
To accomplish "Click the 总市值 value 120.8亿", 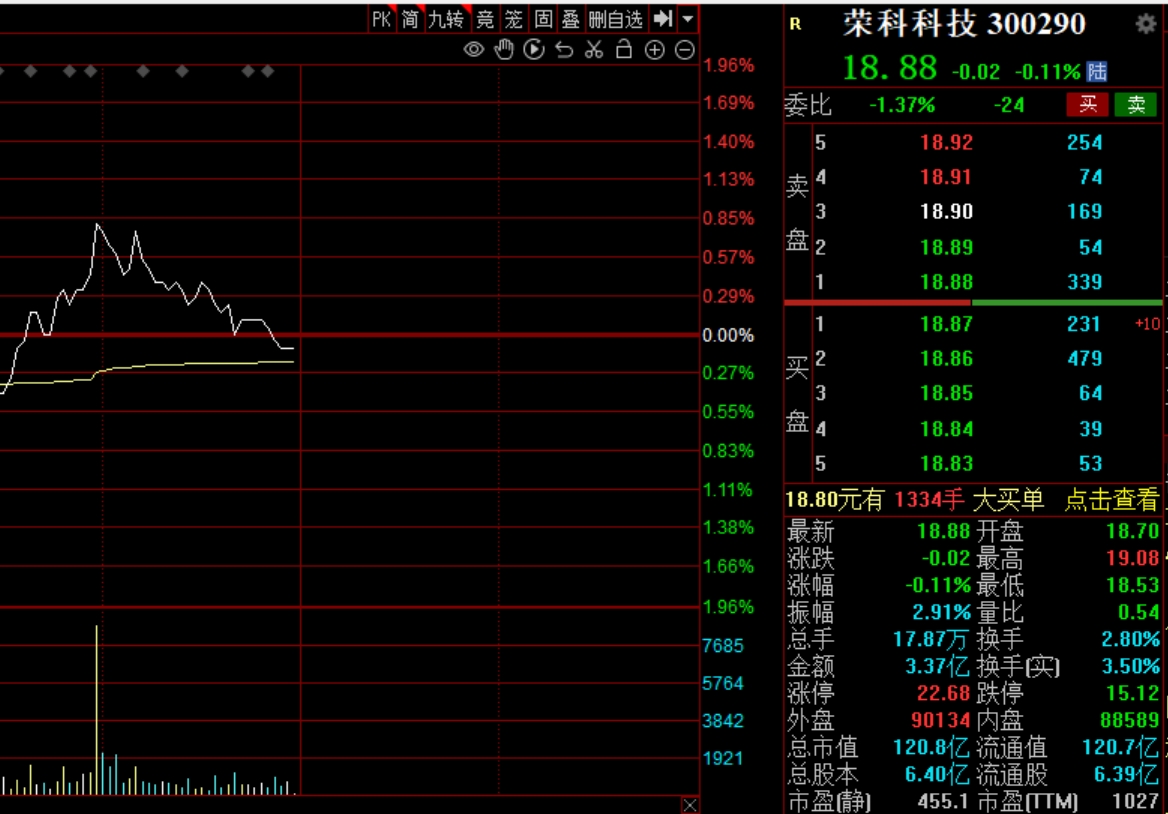I will 931,747.
